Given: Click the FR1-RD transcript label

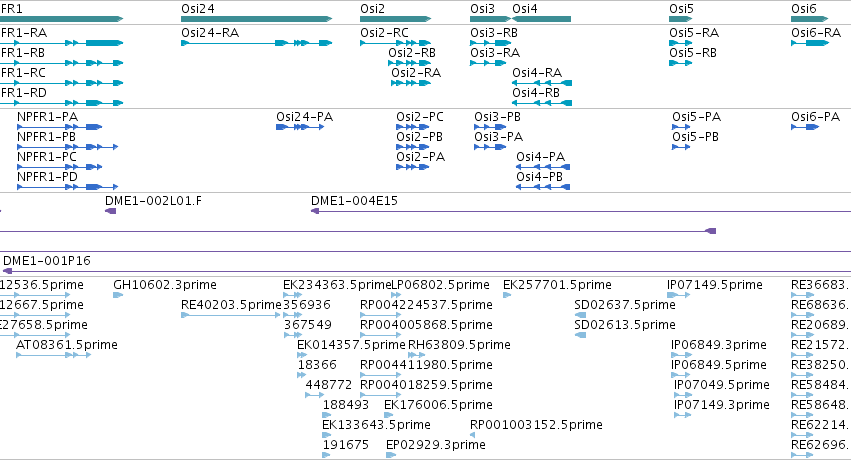Looking at the screenshot, I should 24,93.
